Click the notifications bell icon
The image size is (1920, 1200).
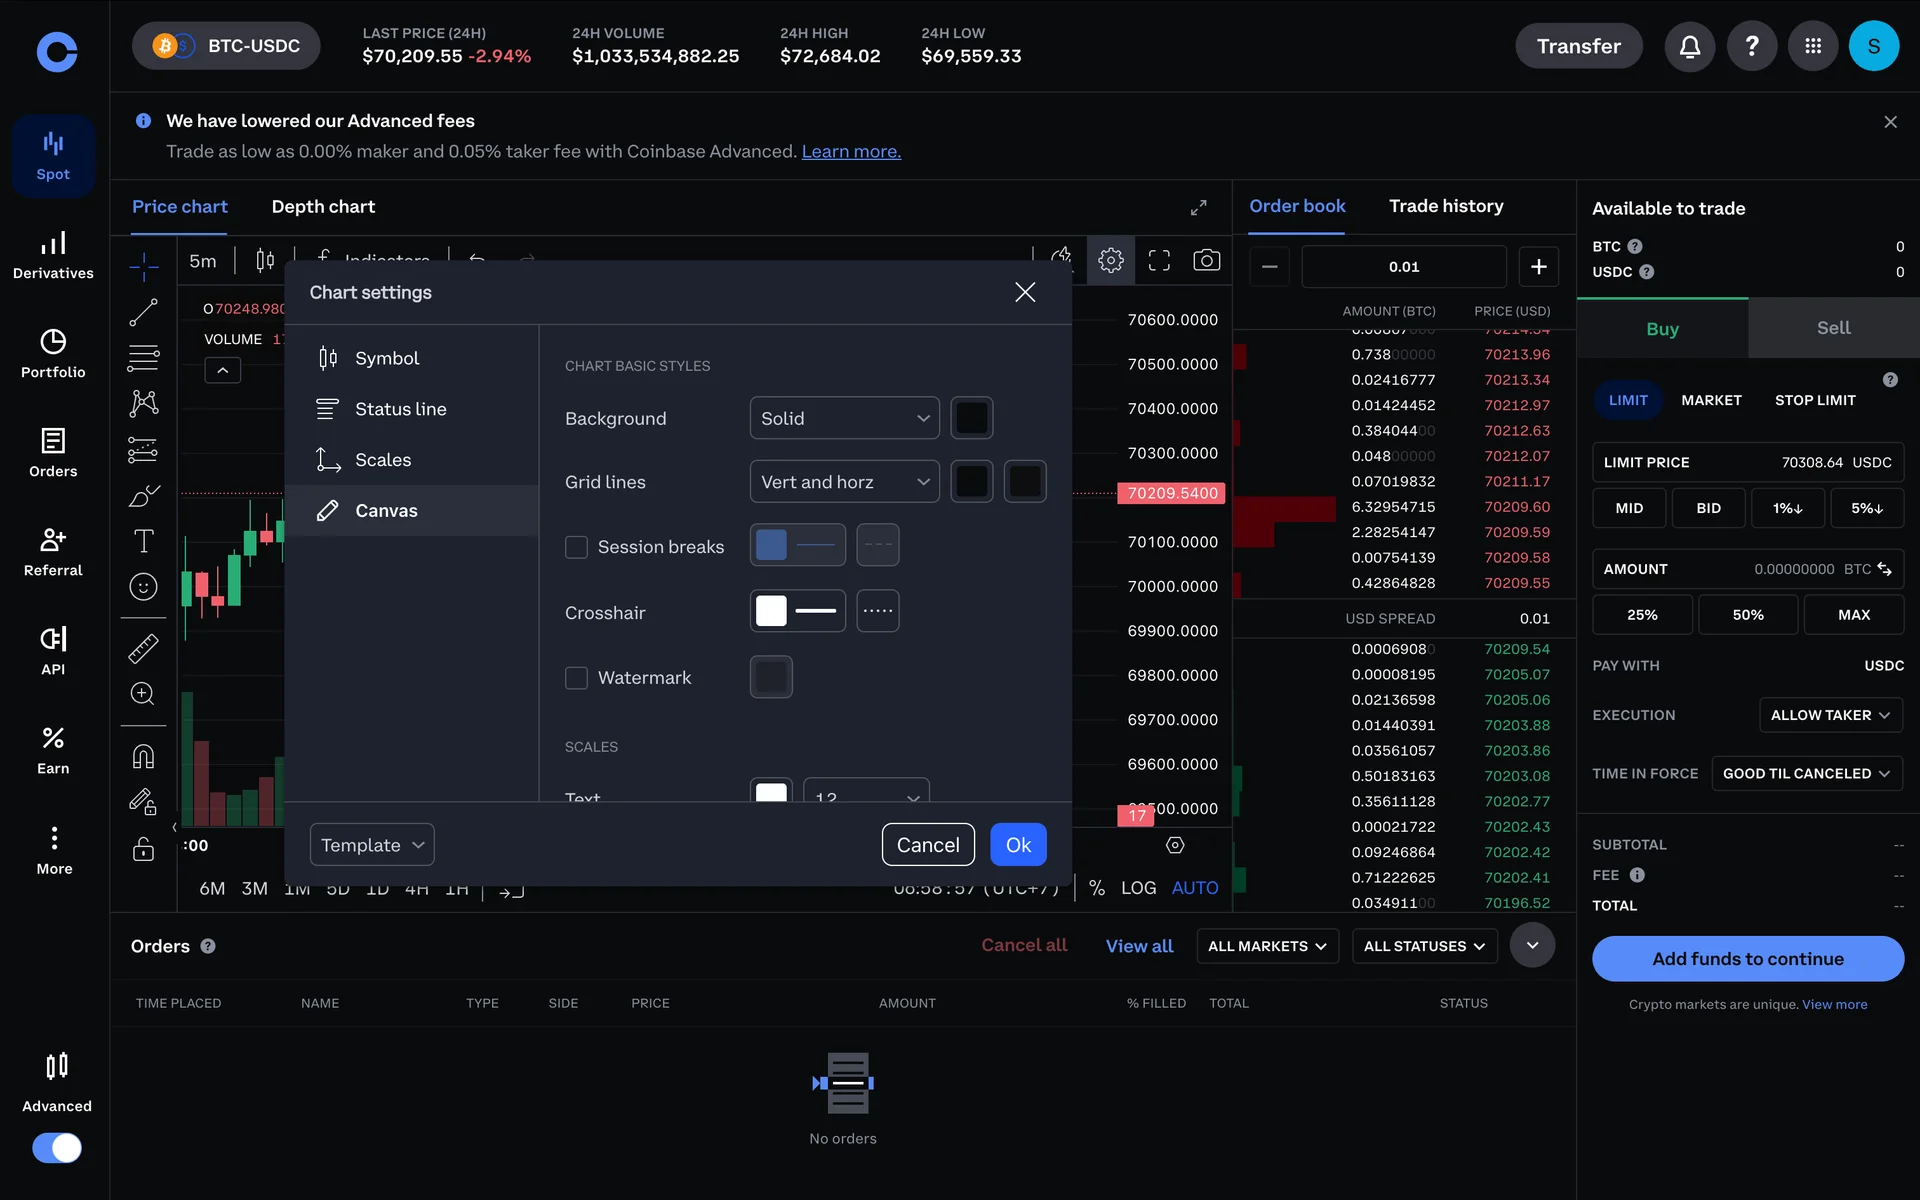pos(1689,46)
